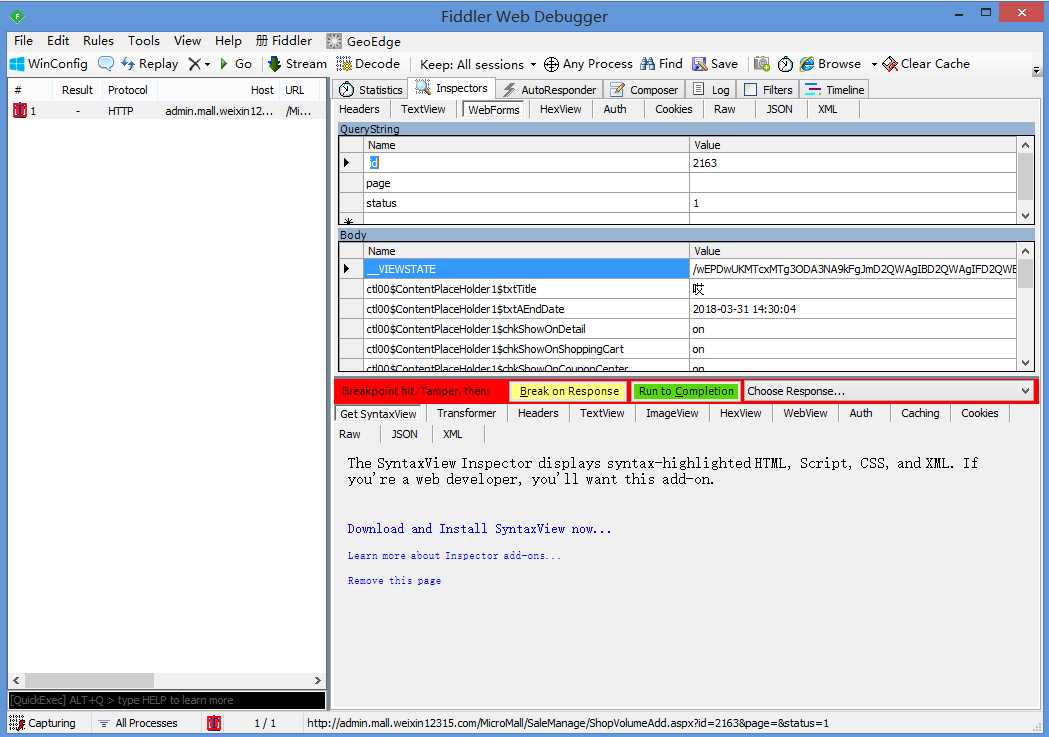The image size is (1049, 737).
Task: Open Remove sessions dropdown arrow
Action: tap(207, 64)
